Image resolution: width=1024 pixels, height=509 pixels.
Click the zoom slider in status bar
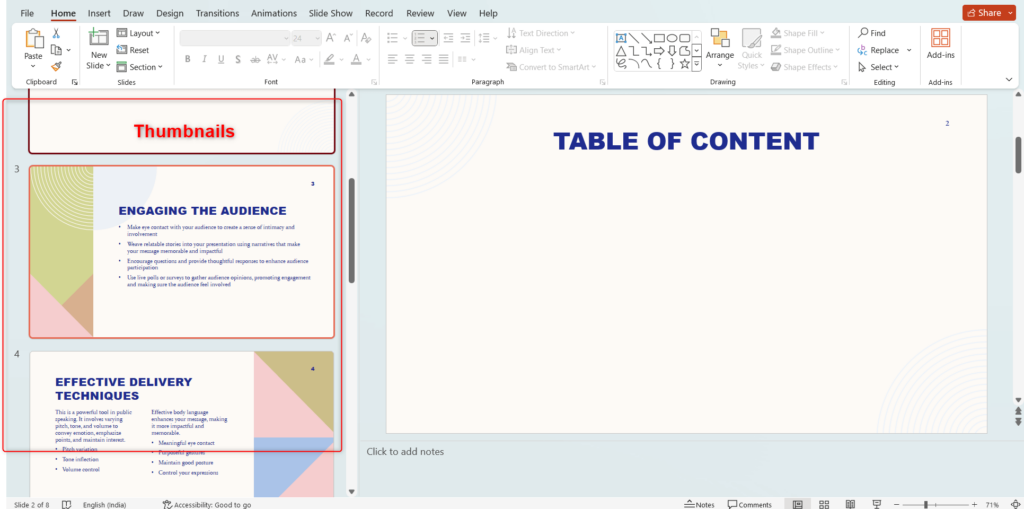[x=926, y=503]
